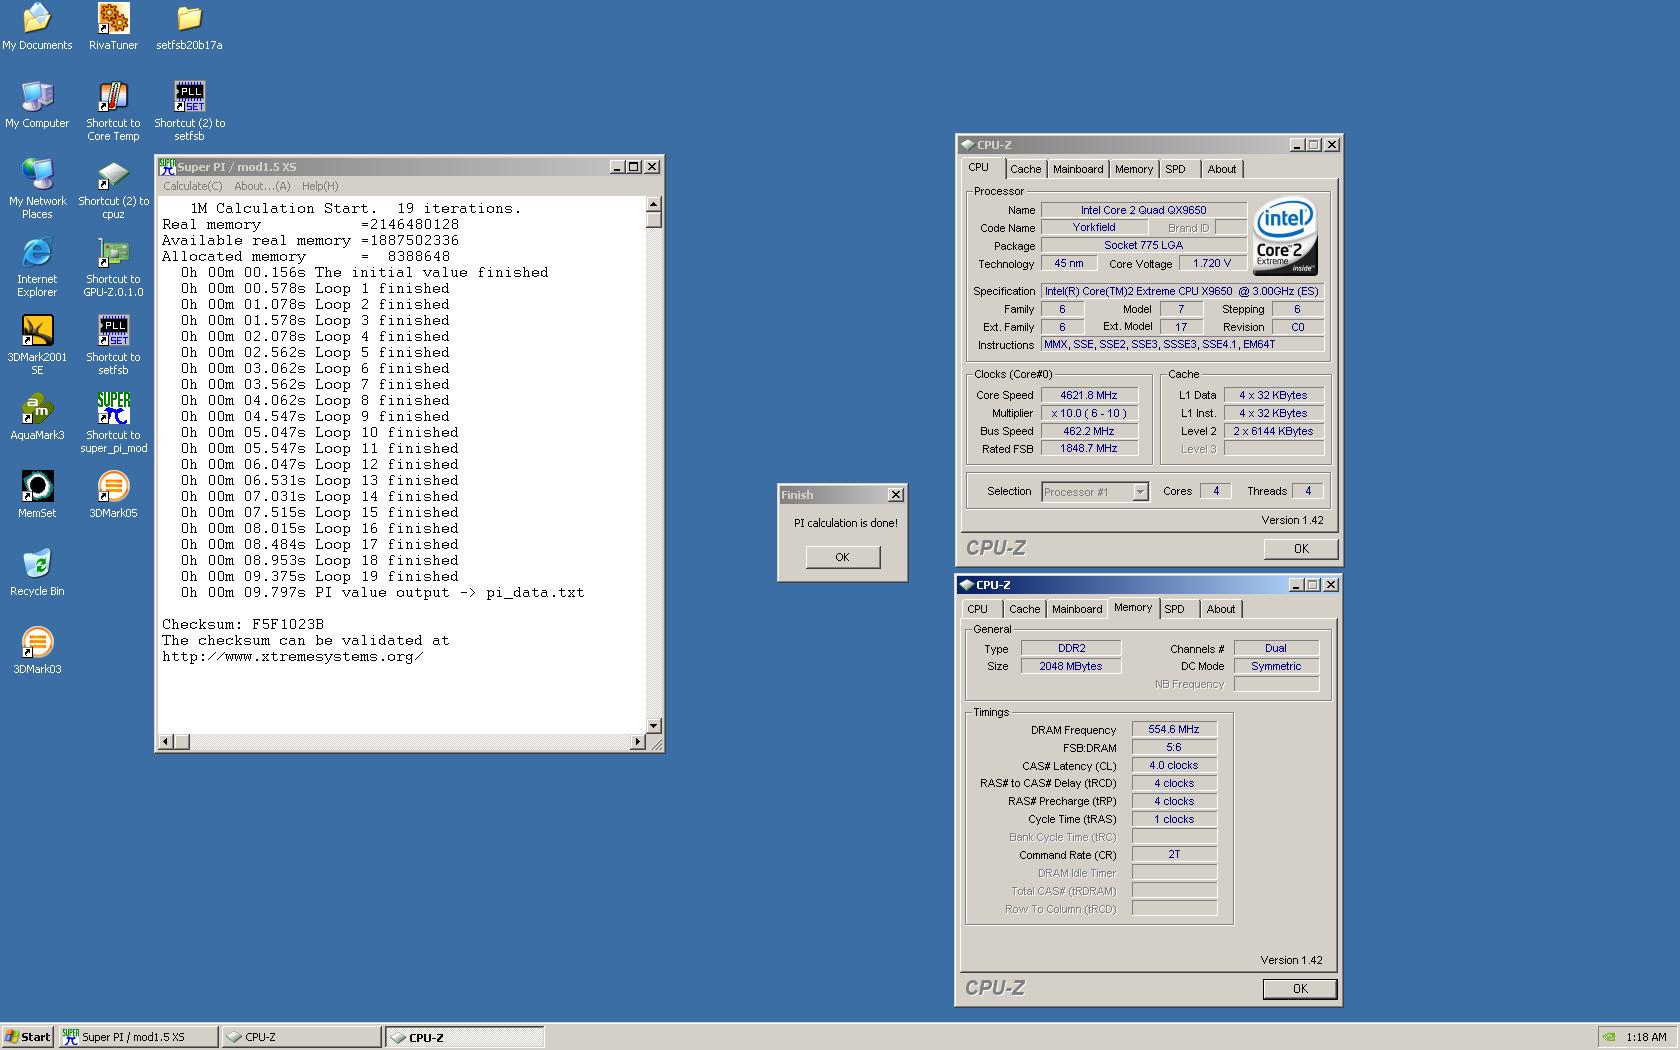Viewport: 1680px width, 1050px height.
Task: Click the Intel Core 2 Extreme logo
Action: [x=1285, y=236]
